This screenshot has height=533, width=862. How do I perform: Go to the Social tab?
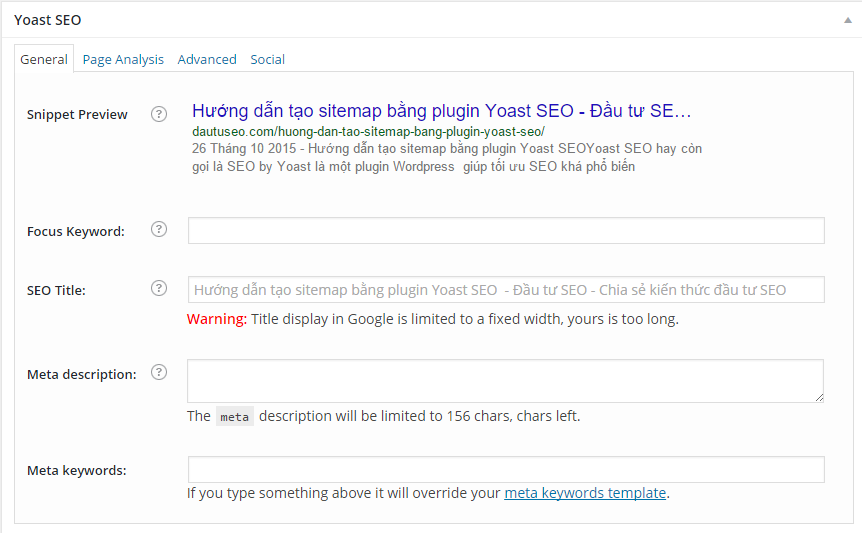(x=267, y=59)
